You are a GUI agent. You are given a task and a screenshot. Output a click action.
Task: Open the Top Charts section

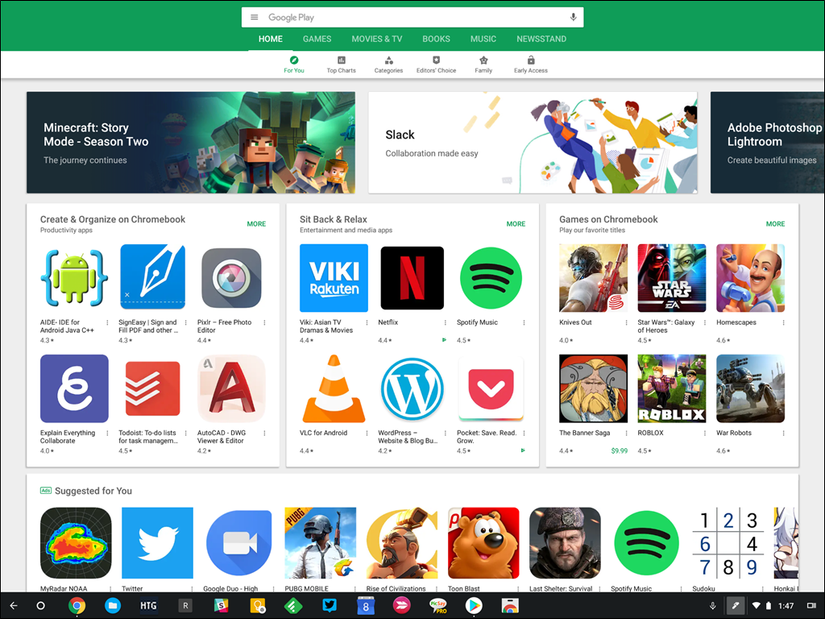341,64
